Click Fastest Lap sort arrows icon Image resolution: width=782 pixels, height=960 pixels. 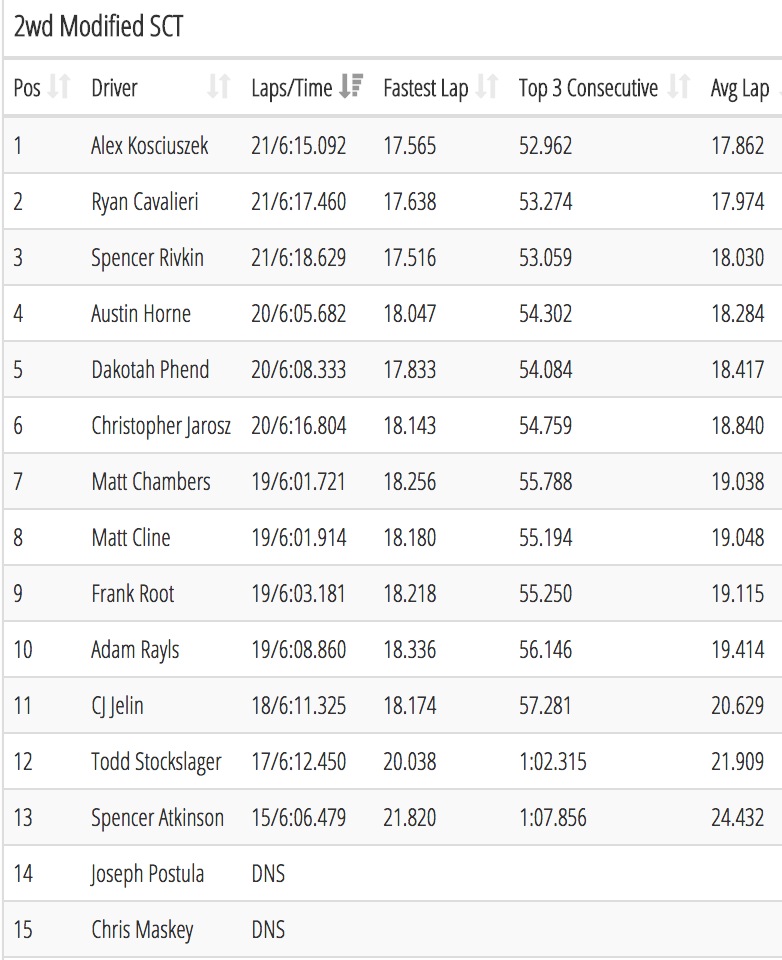(x=487, y=87)
